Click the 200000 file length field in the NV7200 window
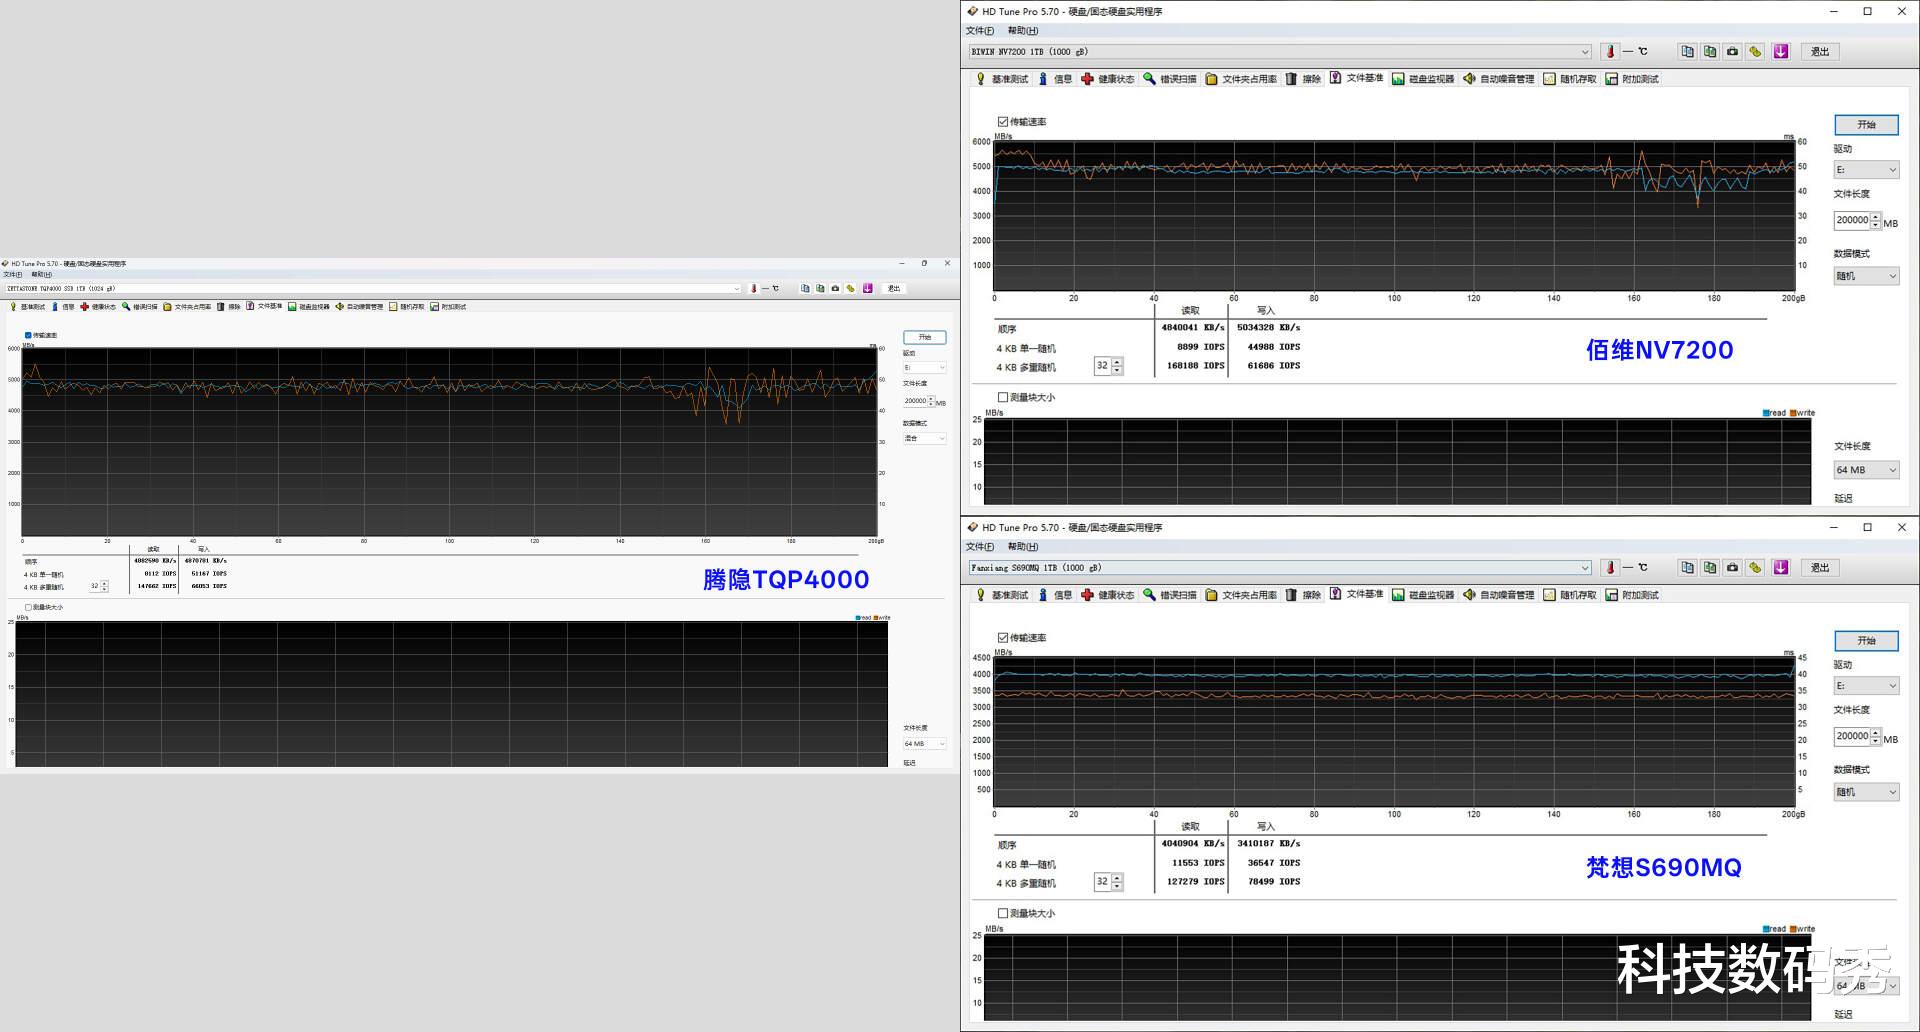Image resolution: width=1920 pixels, height=1032 pixels. [1852, 221]
